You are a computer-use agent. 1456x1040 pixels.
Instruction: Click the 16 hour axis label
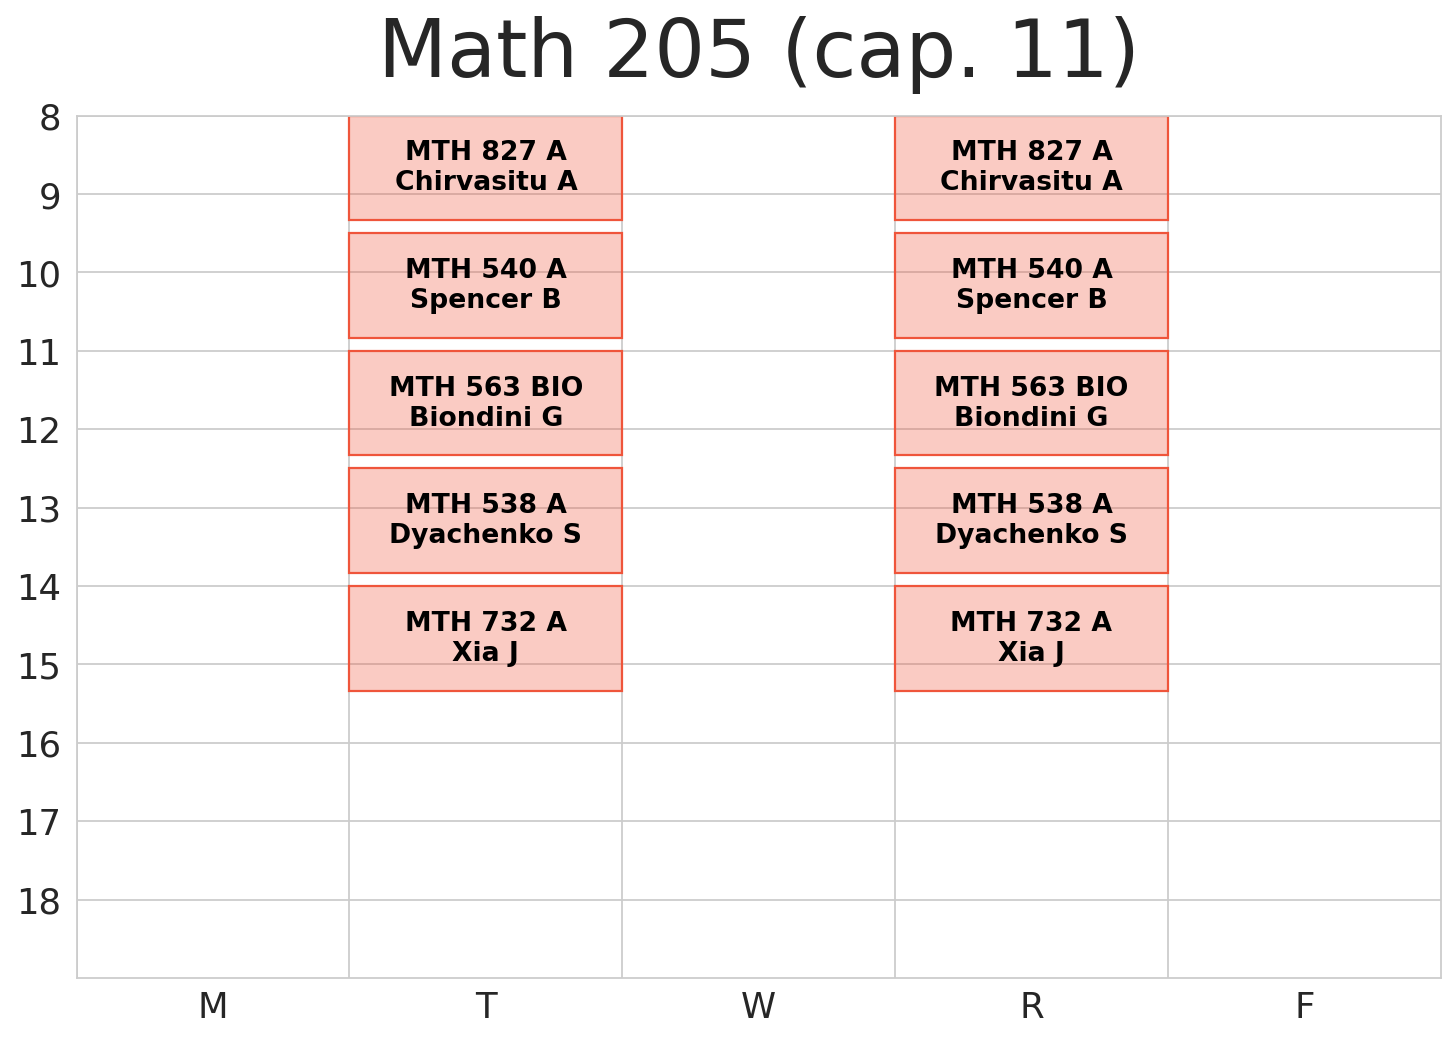(39, 745)
